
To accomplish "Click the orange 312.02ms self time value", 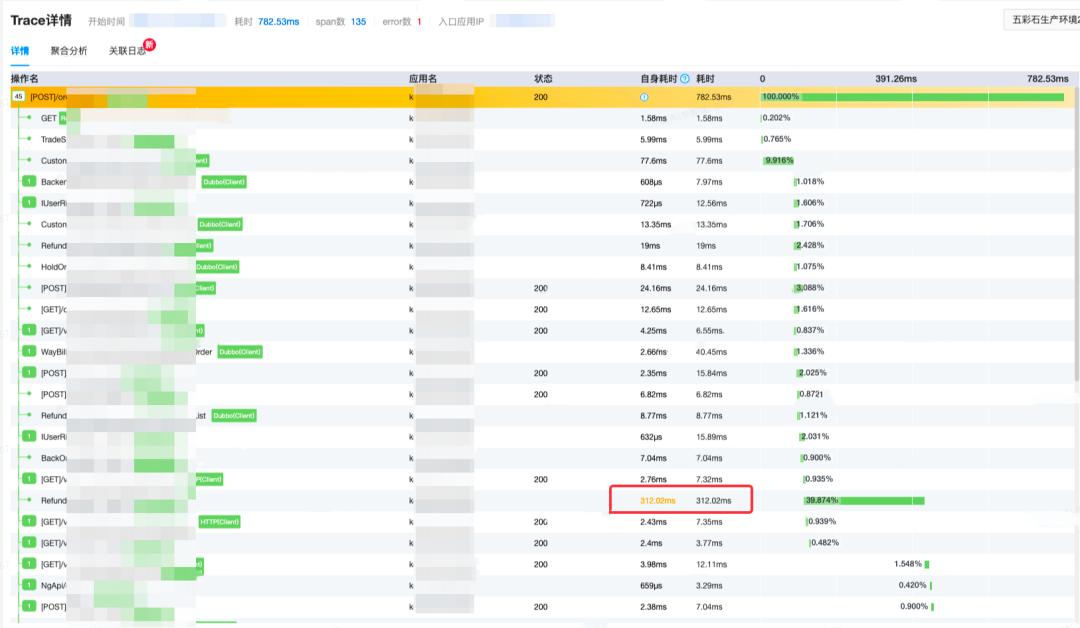I will click(x=657, y=501).
